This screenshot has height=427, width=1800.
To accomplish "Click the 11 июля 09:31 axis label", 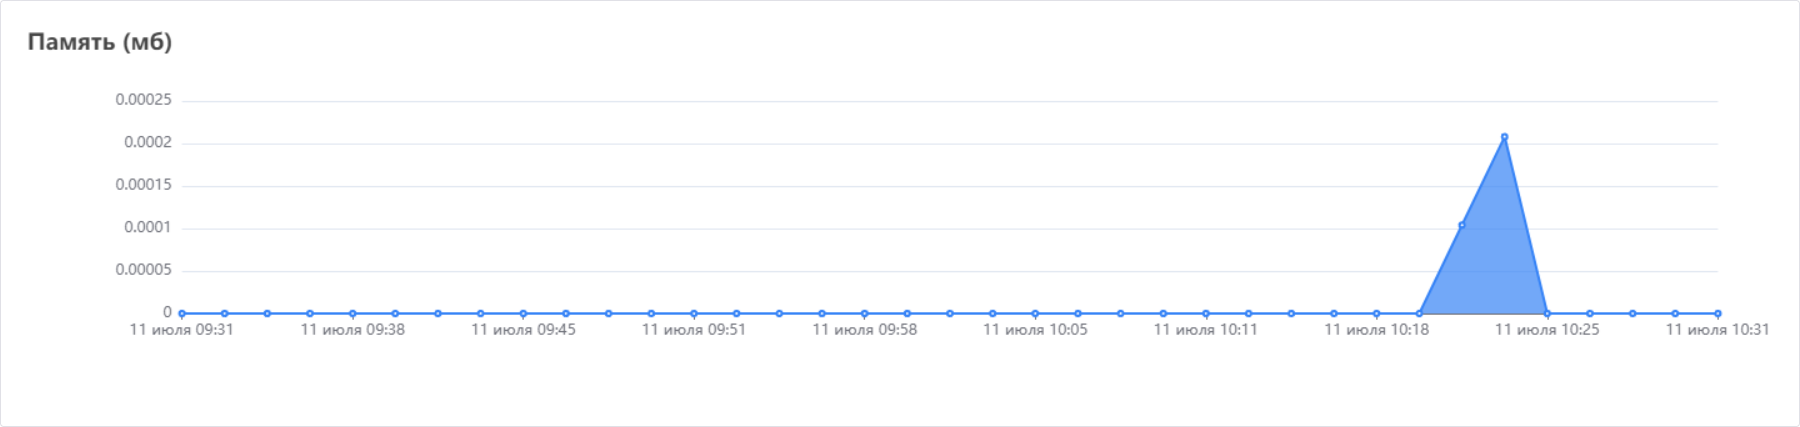I will click(182, 330).
